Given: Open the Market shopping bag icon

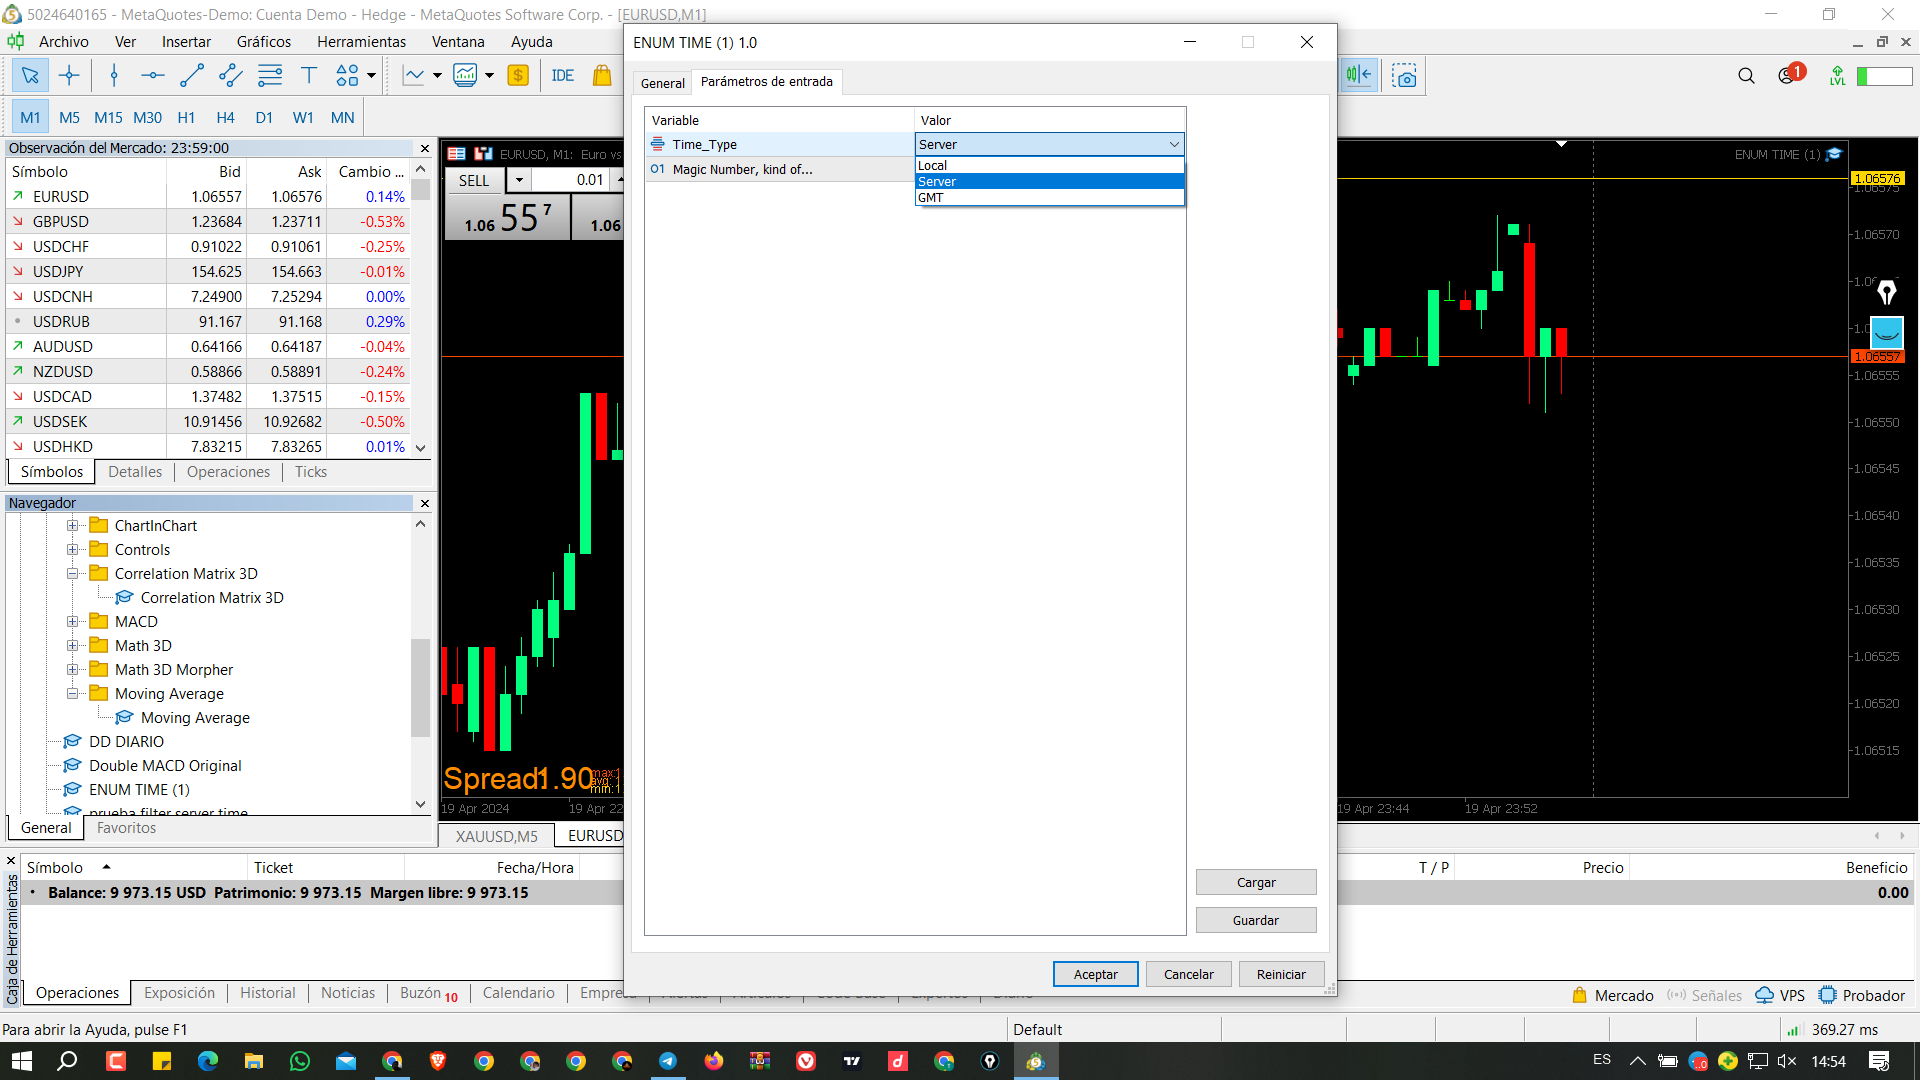Looking at the screenshot, I should [602, 76].
